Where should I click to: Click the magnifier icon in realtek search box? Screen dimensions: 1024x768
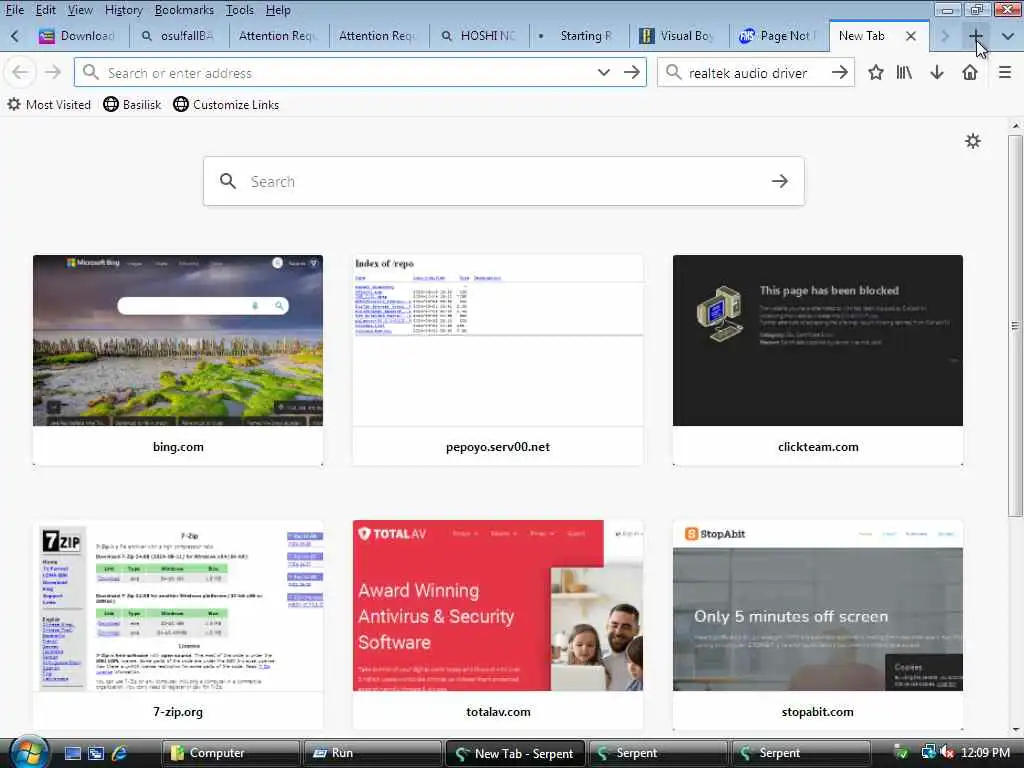pos(673,72)
